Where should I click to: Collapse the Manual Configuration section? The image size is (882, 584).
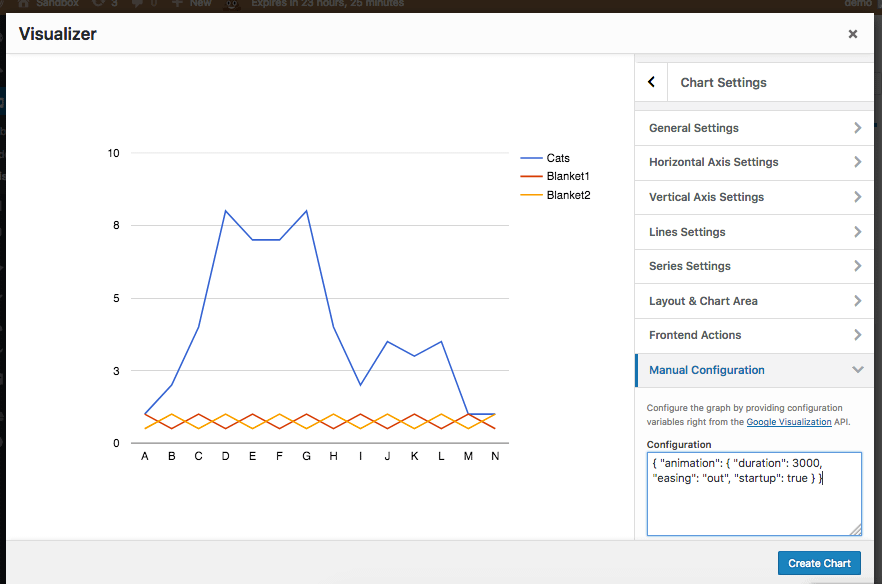857,370
